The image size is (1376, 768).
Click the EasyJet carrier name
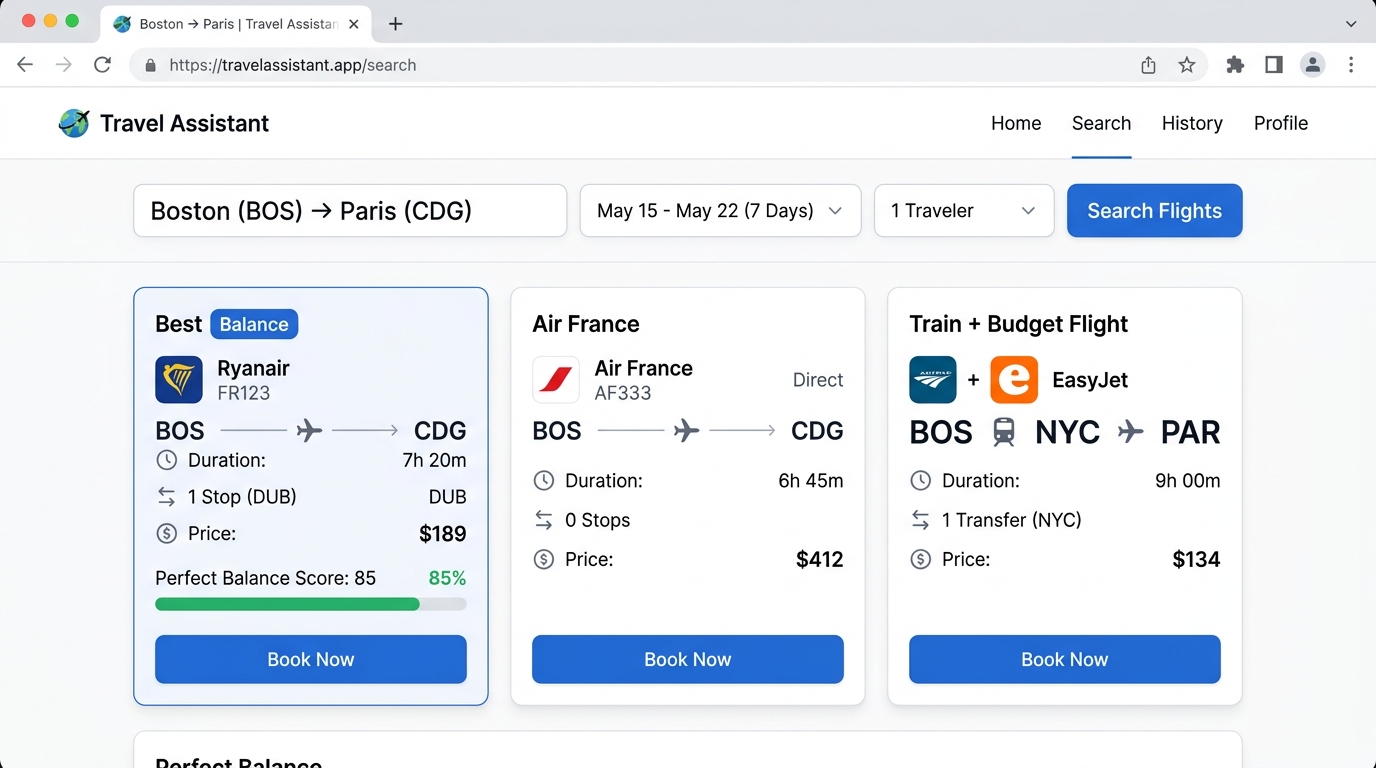point(1090,380)
